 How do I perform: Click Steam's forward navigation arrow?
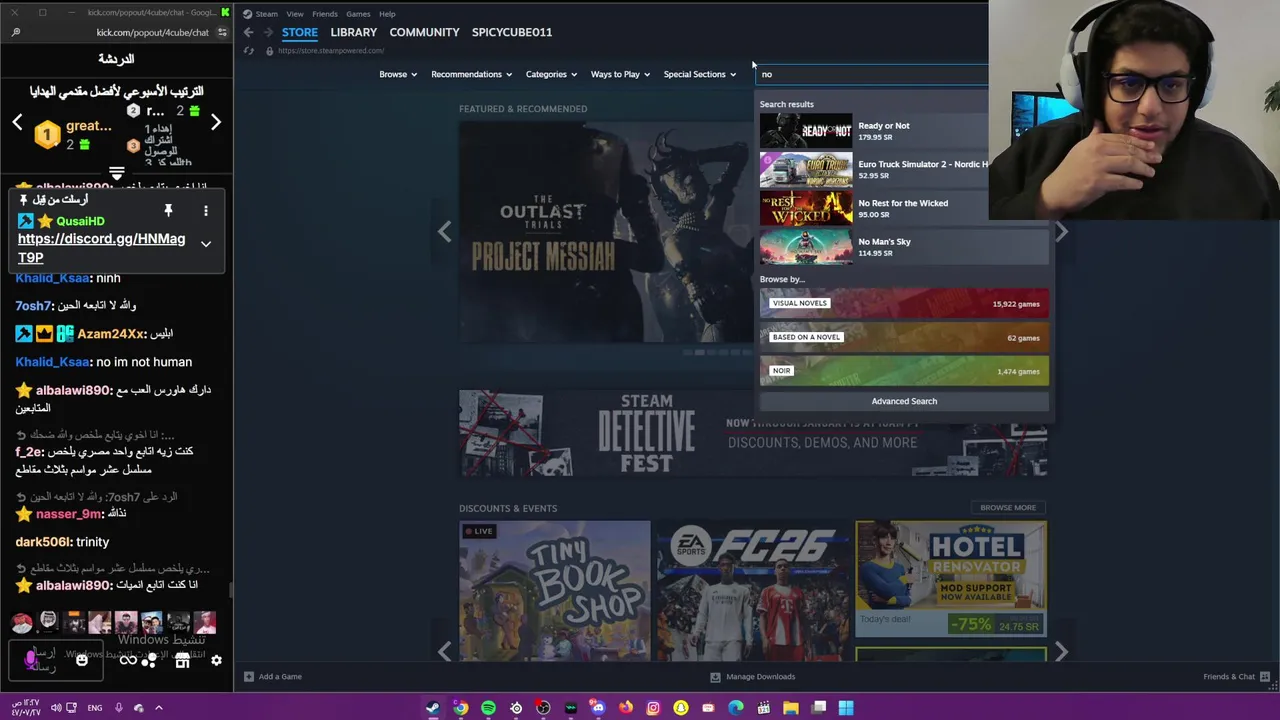click(x=268, y=32)
